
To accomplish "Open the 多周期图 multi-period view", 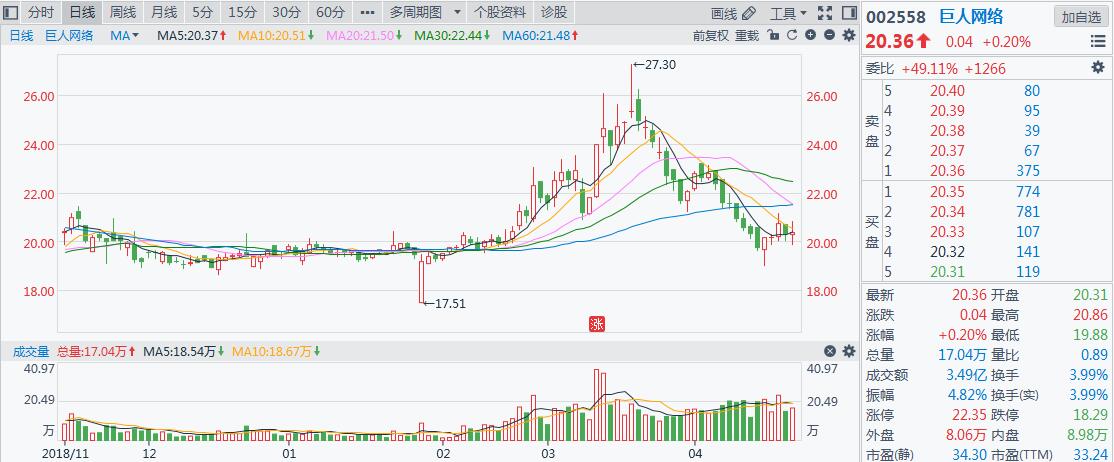I will (416, 12).
